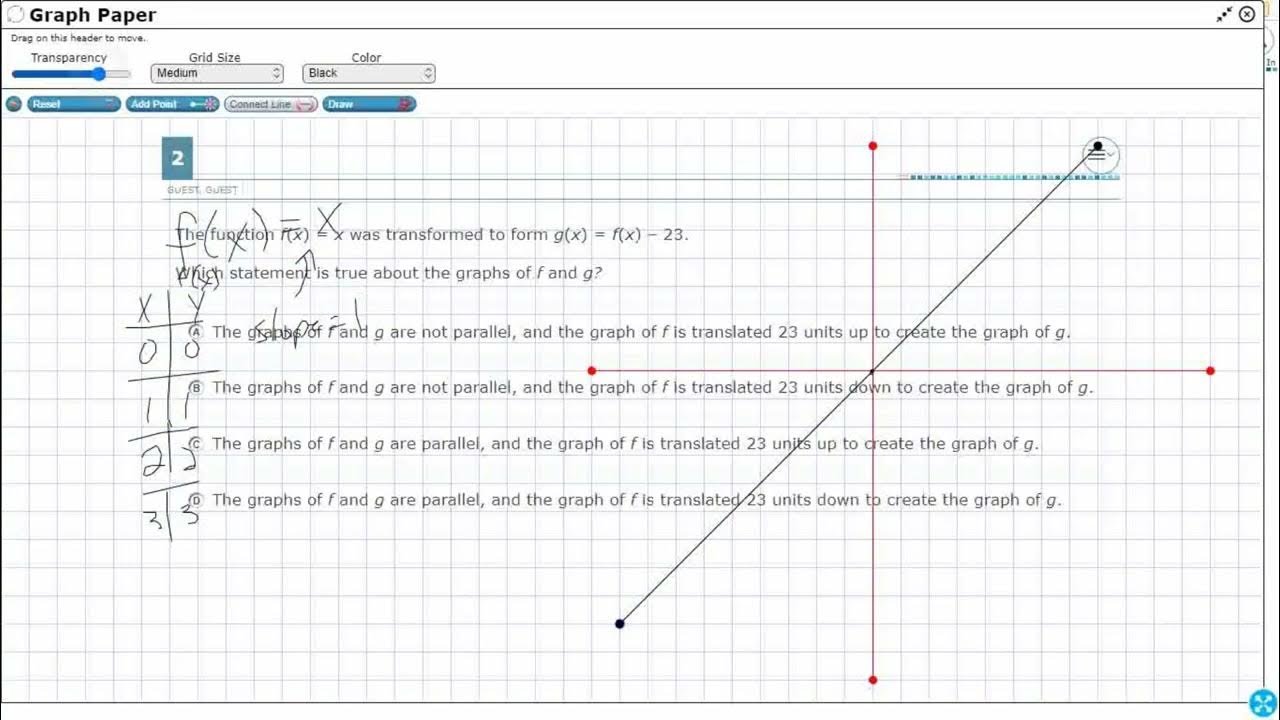Viewport: 1280px width, 720px height.
Task: Click the blue icon in the bottom-right corner
Action: [1263, 703]
